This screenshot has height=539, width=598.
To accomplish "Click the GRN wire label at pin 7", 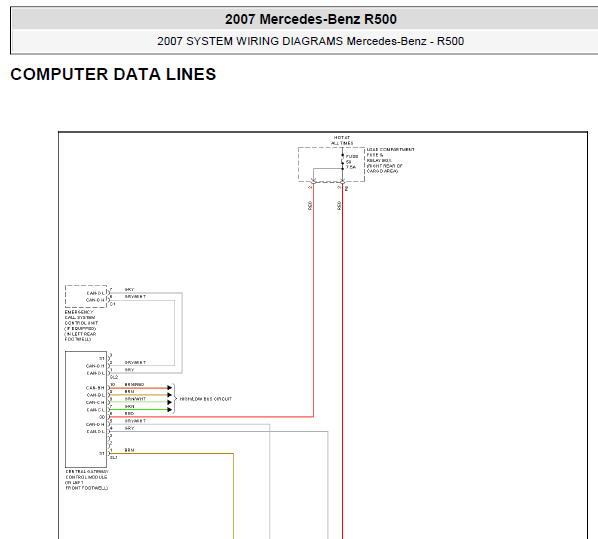I will click(129, 406).
